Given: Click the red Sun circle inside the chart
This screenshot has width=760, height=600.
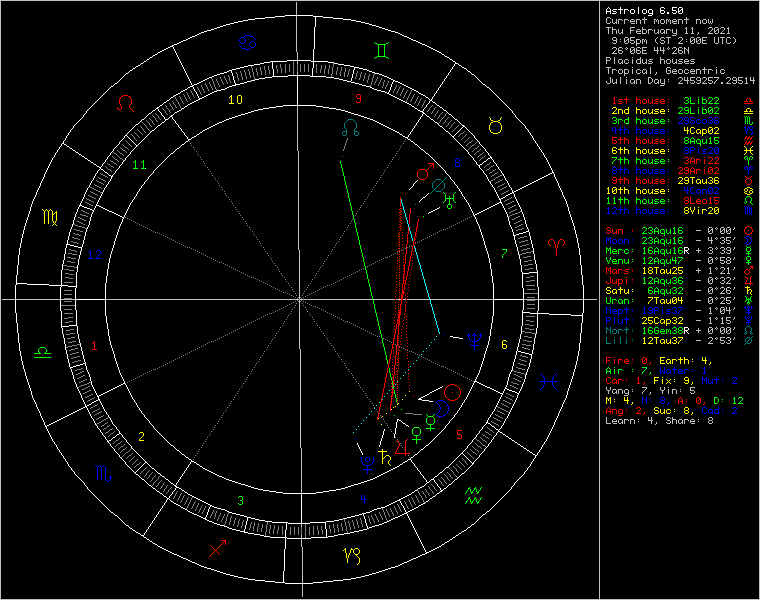Looking at the screenshot, I should (454, 392).
